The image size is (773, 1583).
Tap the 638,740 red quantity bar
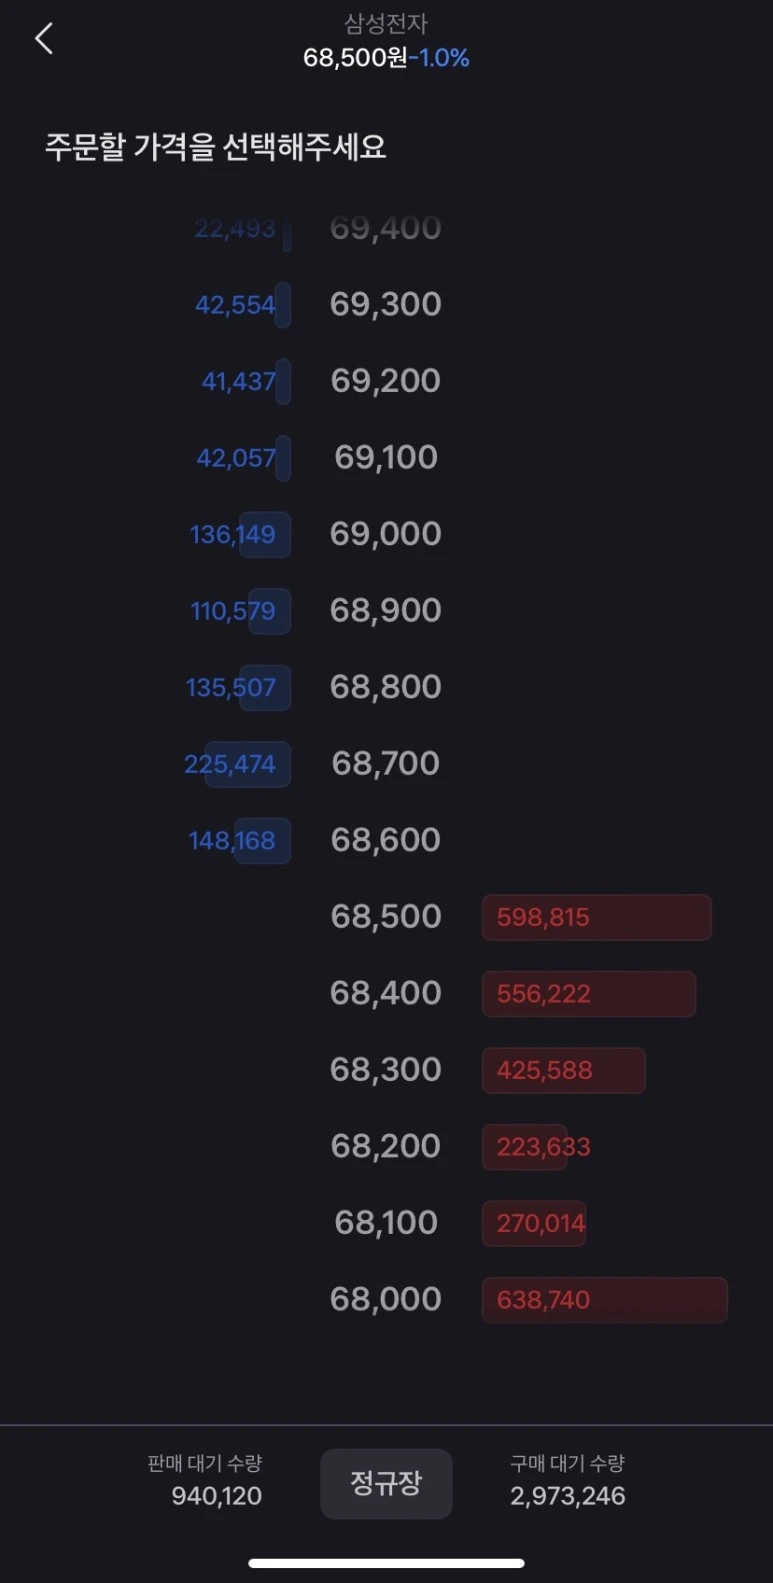603,1300
